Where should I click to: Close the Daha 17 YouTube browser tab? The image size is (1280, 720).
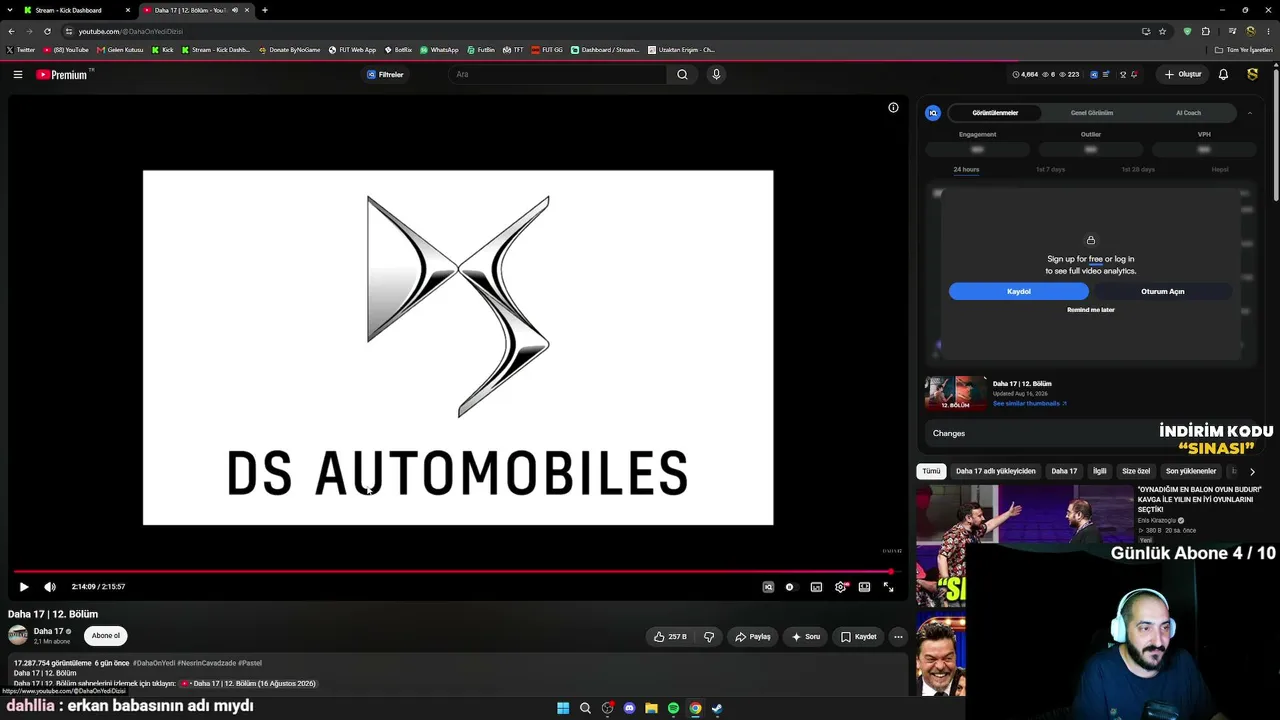coord(248,10)
